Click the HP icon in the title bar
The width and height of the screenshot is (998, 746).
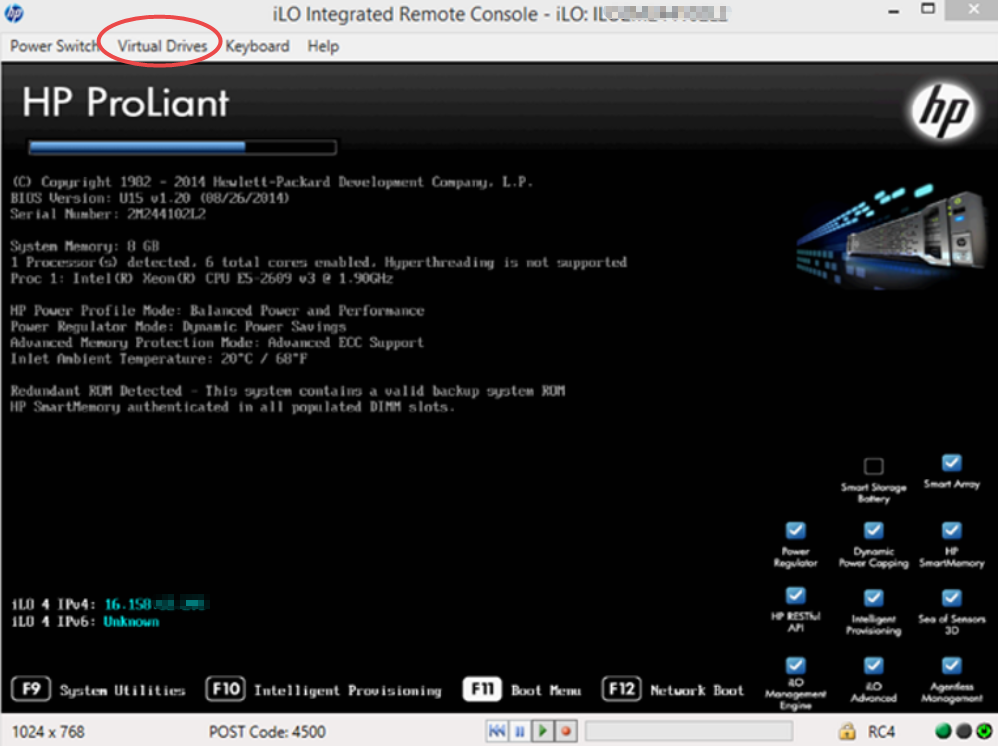14,13
